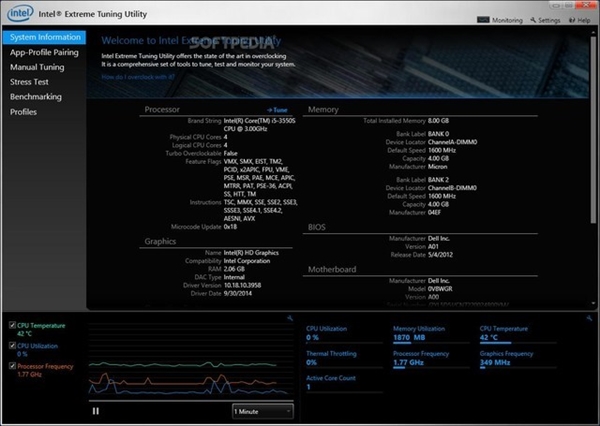Viewport: 600px width, 426px height.
Task: Select the Profiles sidebar item
Action: 23,112
